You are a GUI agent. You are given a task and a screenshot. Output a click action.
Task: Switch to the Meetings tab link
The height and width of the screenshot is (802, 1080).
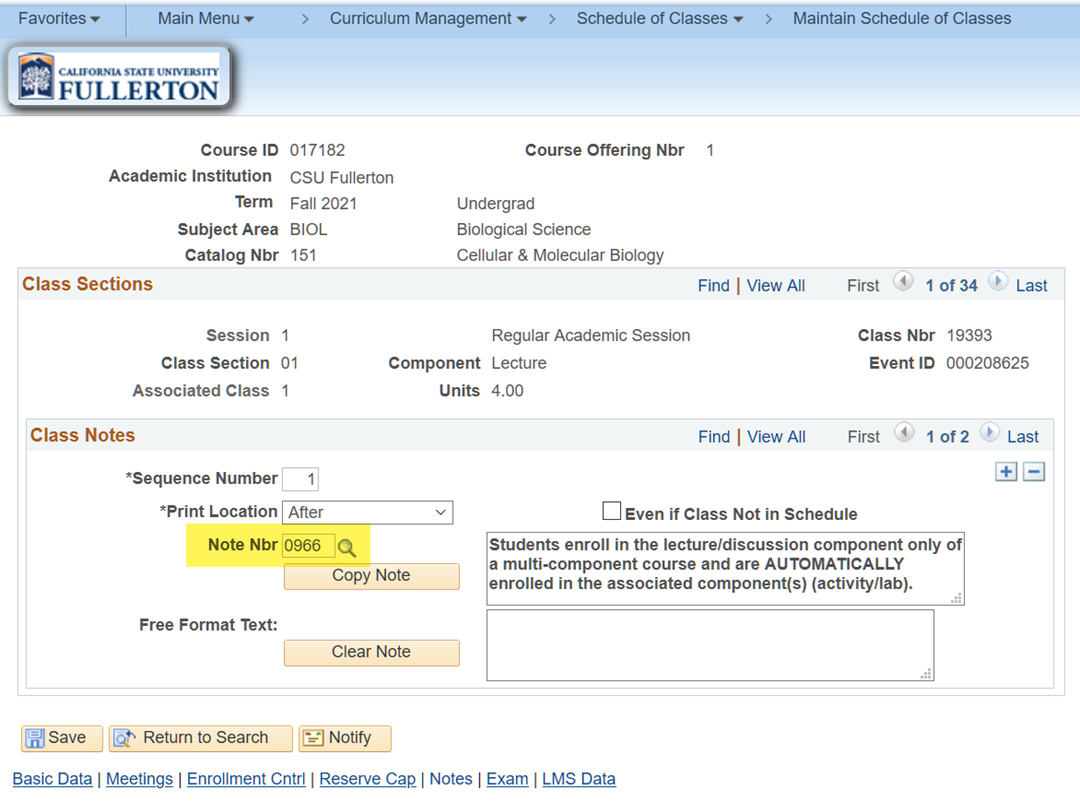point(139,779)
